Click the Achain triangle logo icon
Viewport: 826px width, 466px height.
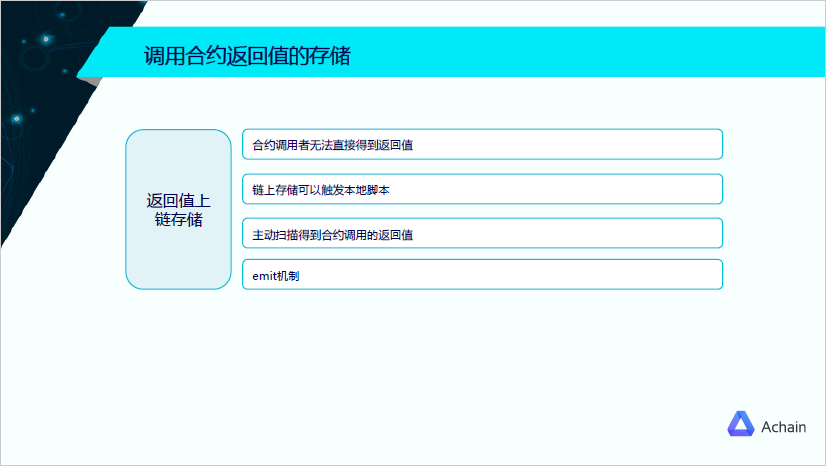click(x=741, y=424)
